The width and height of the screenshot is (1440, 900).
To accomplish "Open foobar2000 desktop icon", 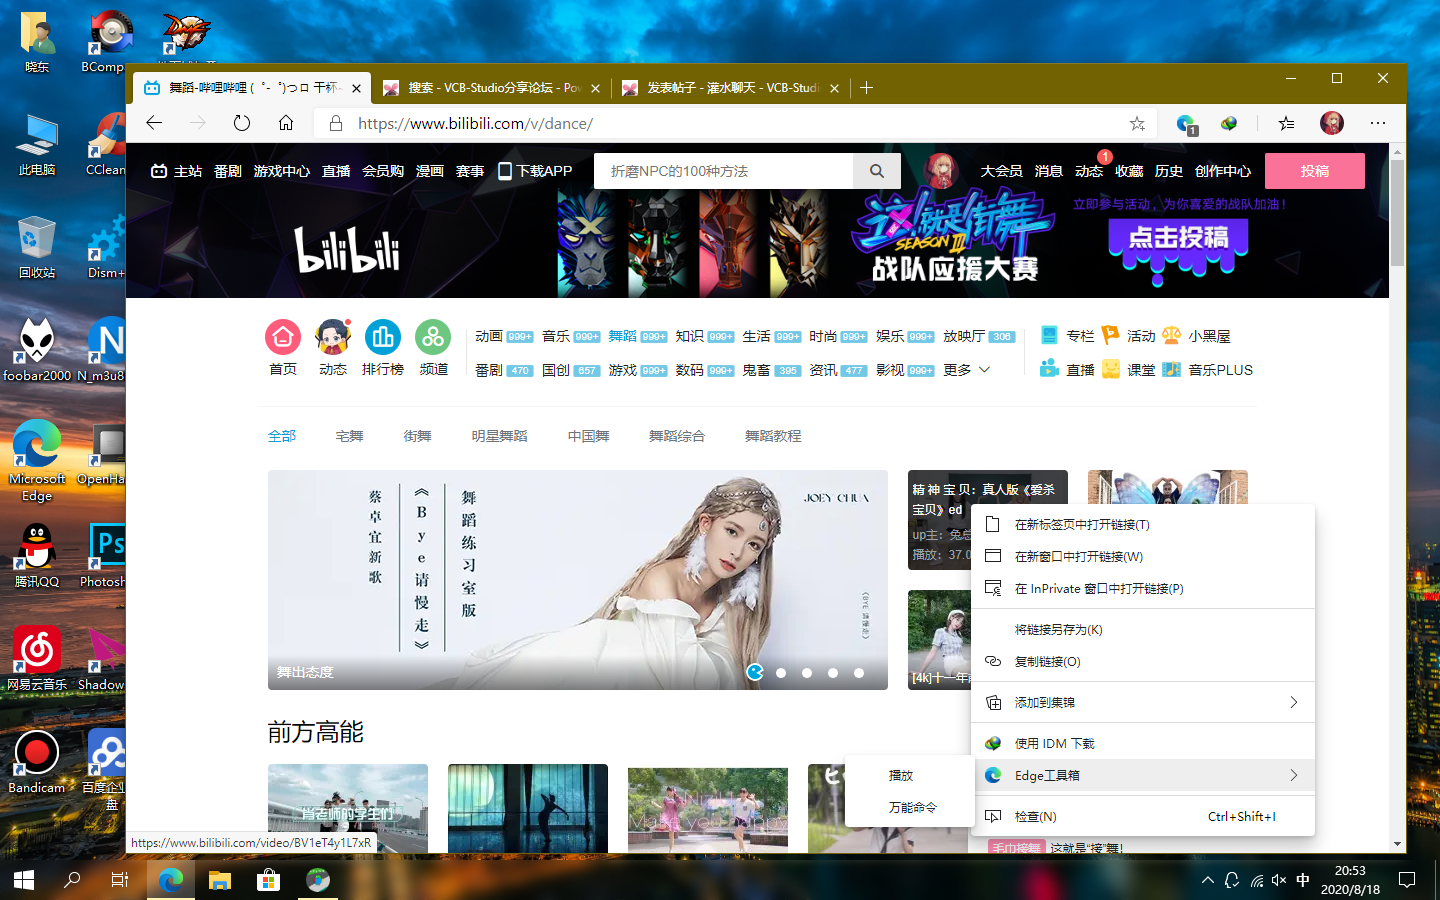I will [37, 349].
